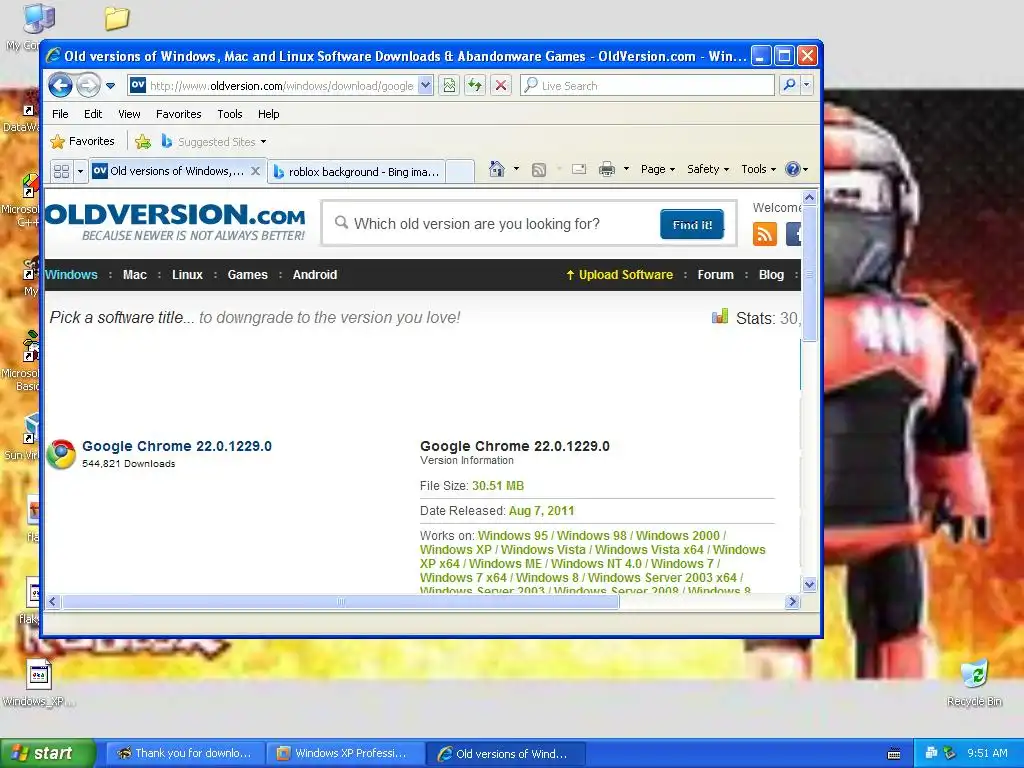1024x768 pixels.
Task: Open a new blank tab
Action: click(460, 172)
